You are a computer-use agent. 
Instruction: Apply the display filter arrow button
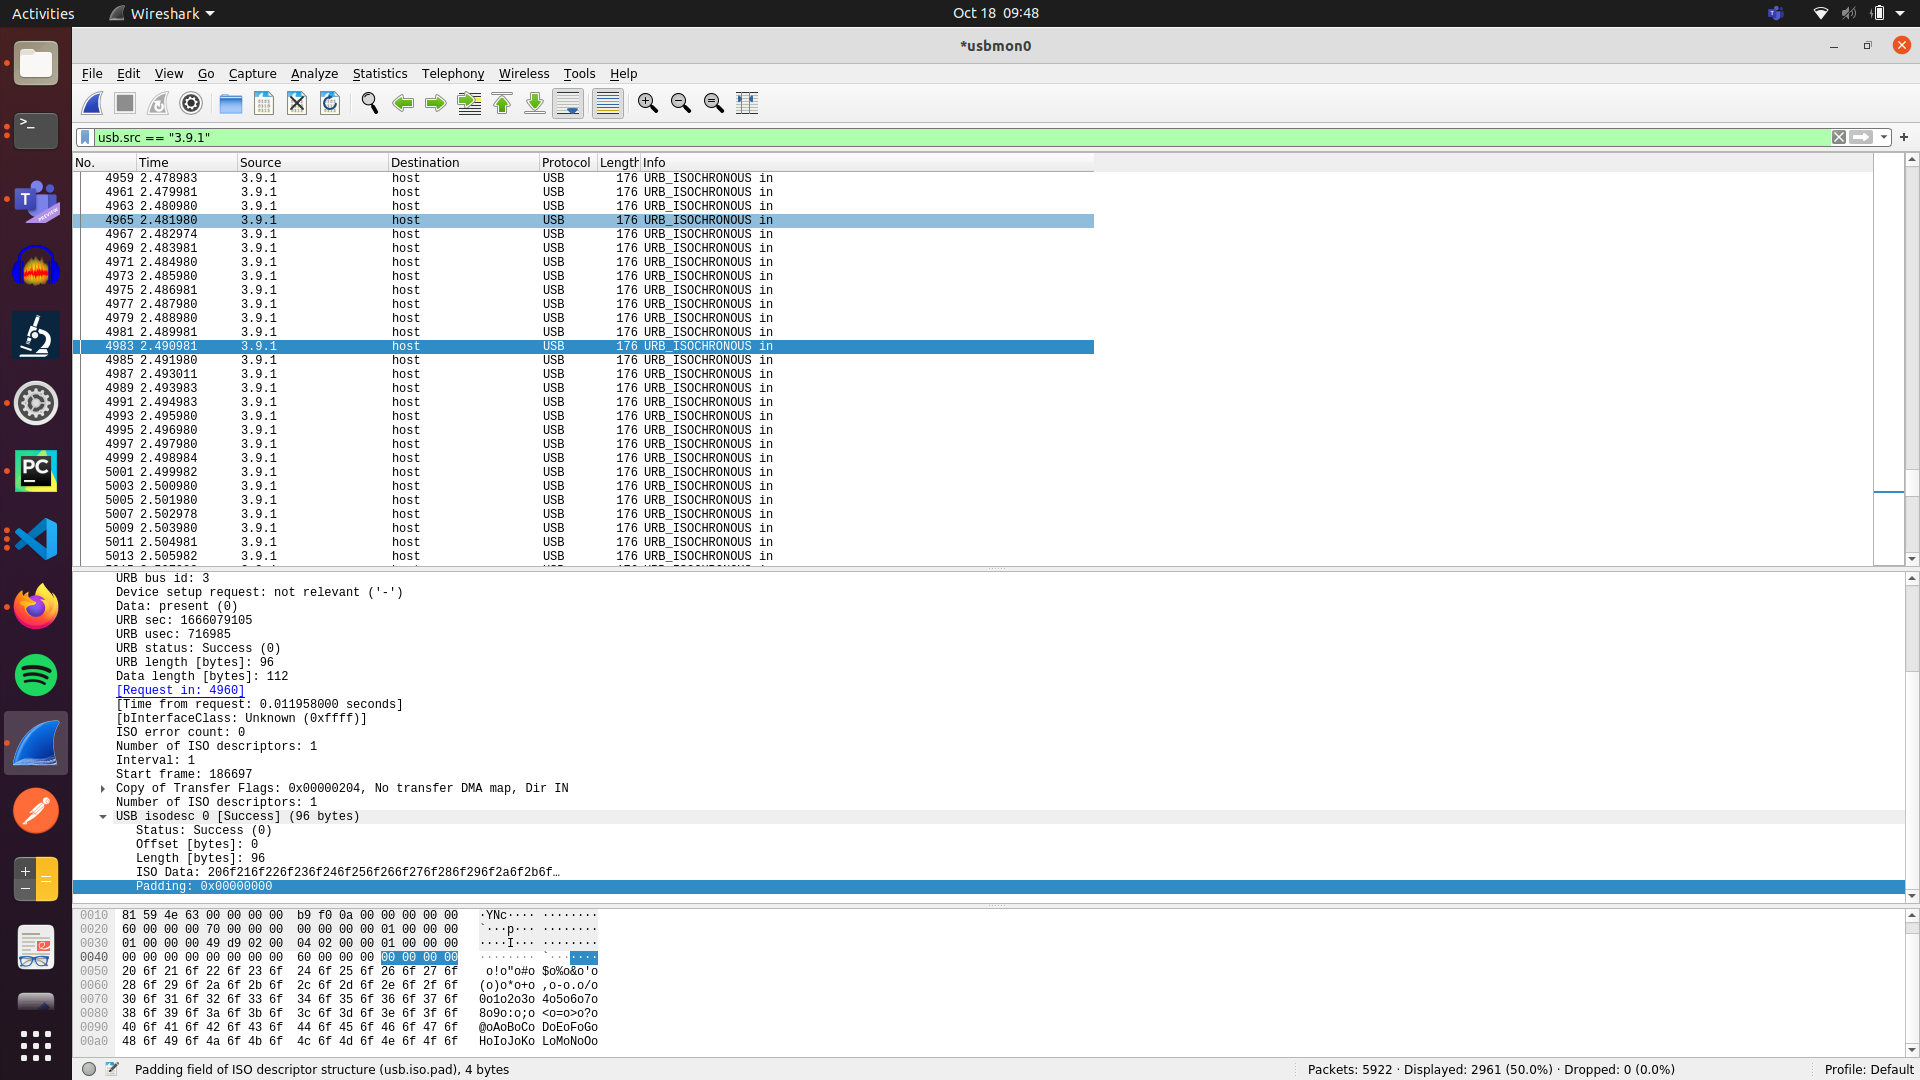click(1861, 137)
